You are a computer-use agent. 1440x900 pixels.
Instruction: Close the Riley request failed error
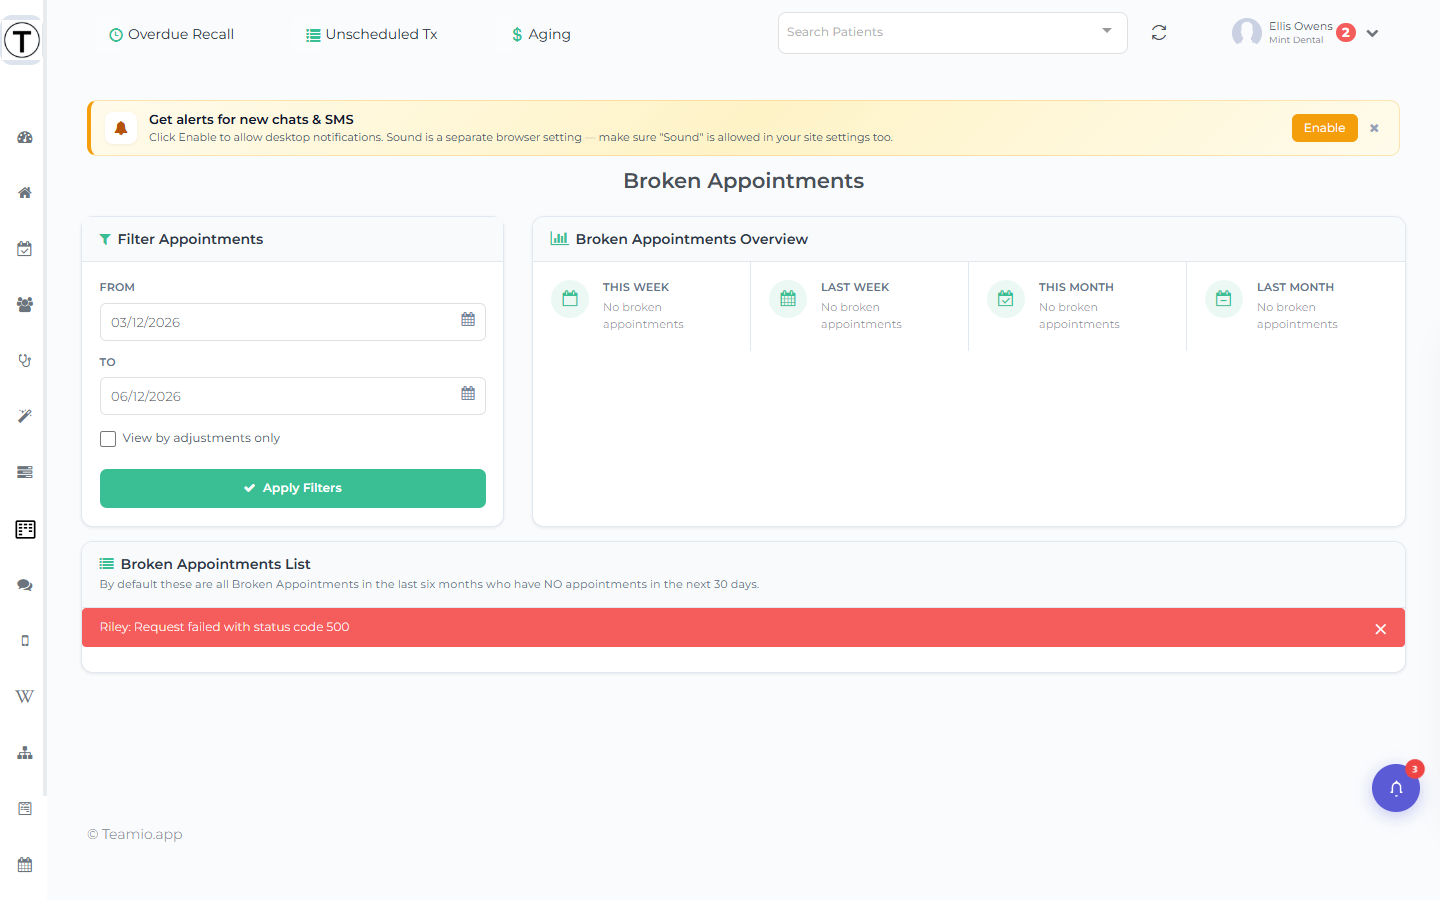[1380, 629]
